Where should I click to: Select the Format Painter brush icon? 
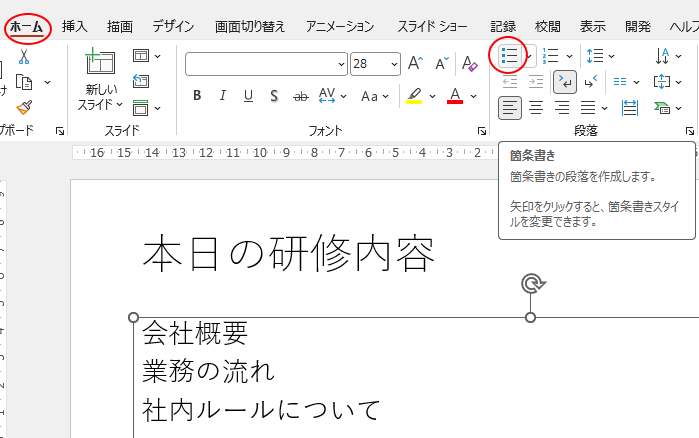(24, 107)
